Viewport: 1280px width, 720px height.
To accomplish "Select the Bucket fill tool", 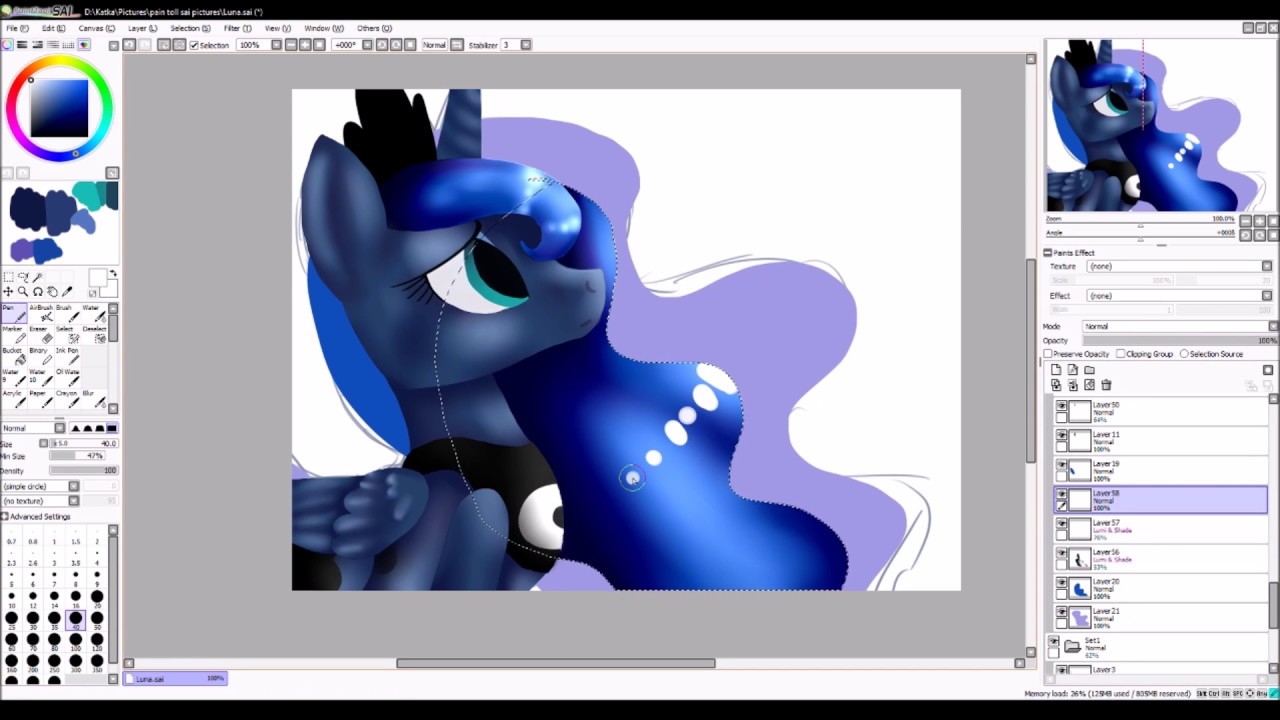I will click(x=13, y=356).
